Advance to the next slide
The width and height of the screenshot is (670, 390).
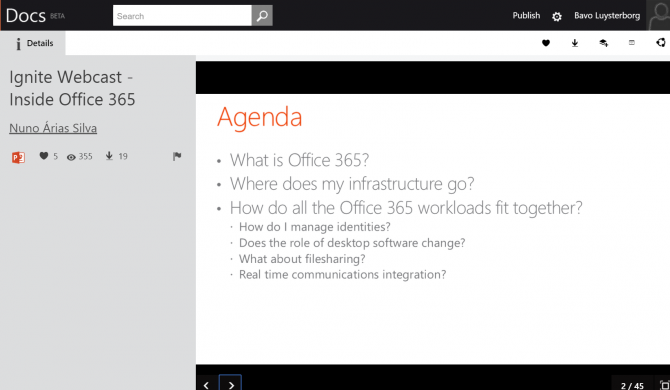pos(231,384)
